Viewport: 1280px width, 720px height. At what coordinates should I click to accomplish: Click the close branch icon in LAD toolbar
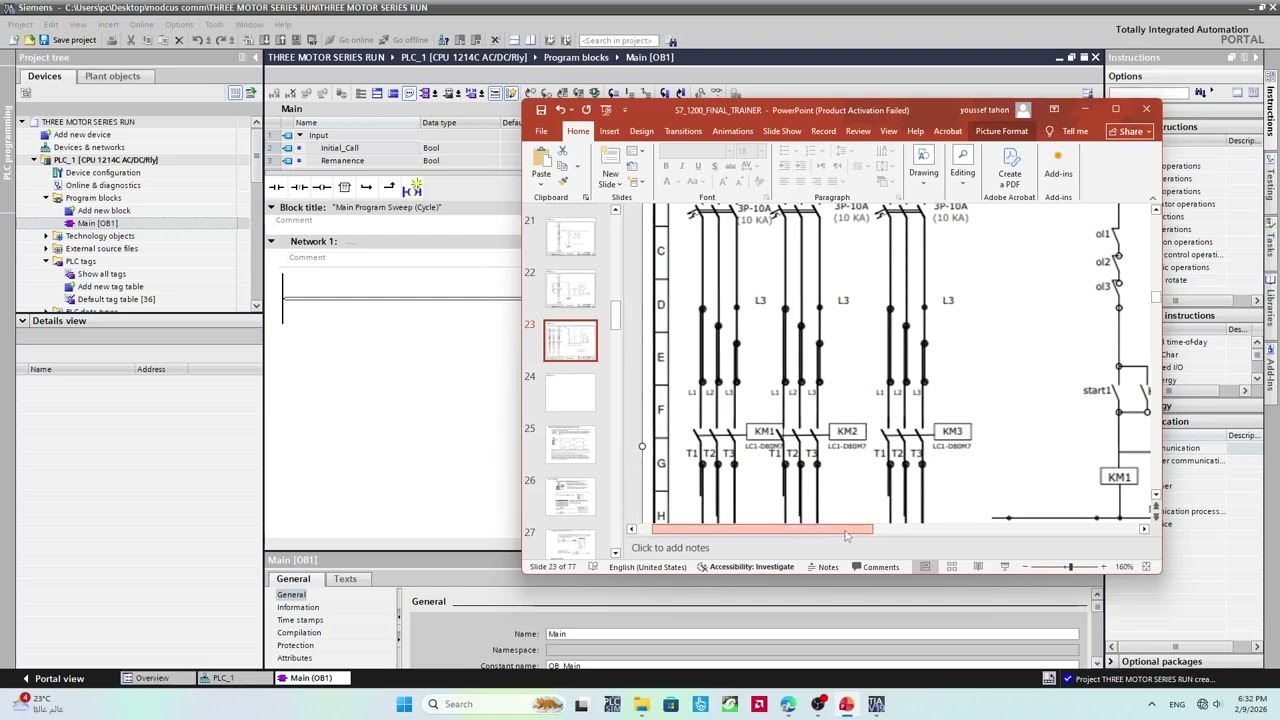click(389, 187)
